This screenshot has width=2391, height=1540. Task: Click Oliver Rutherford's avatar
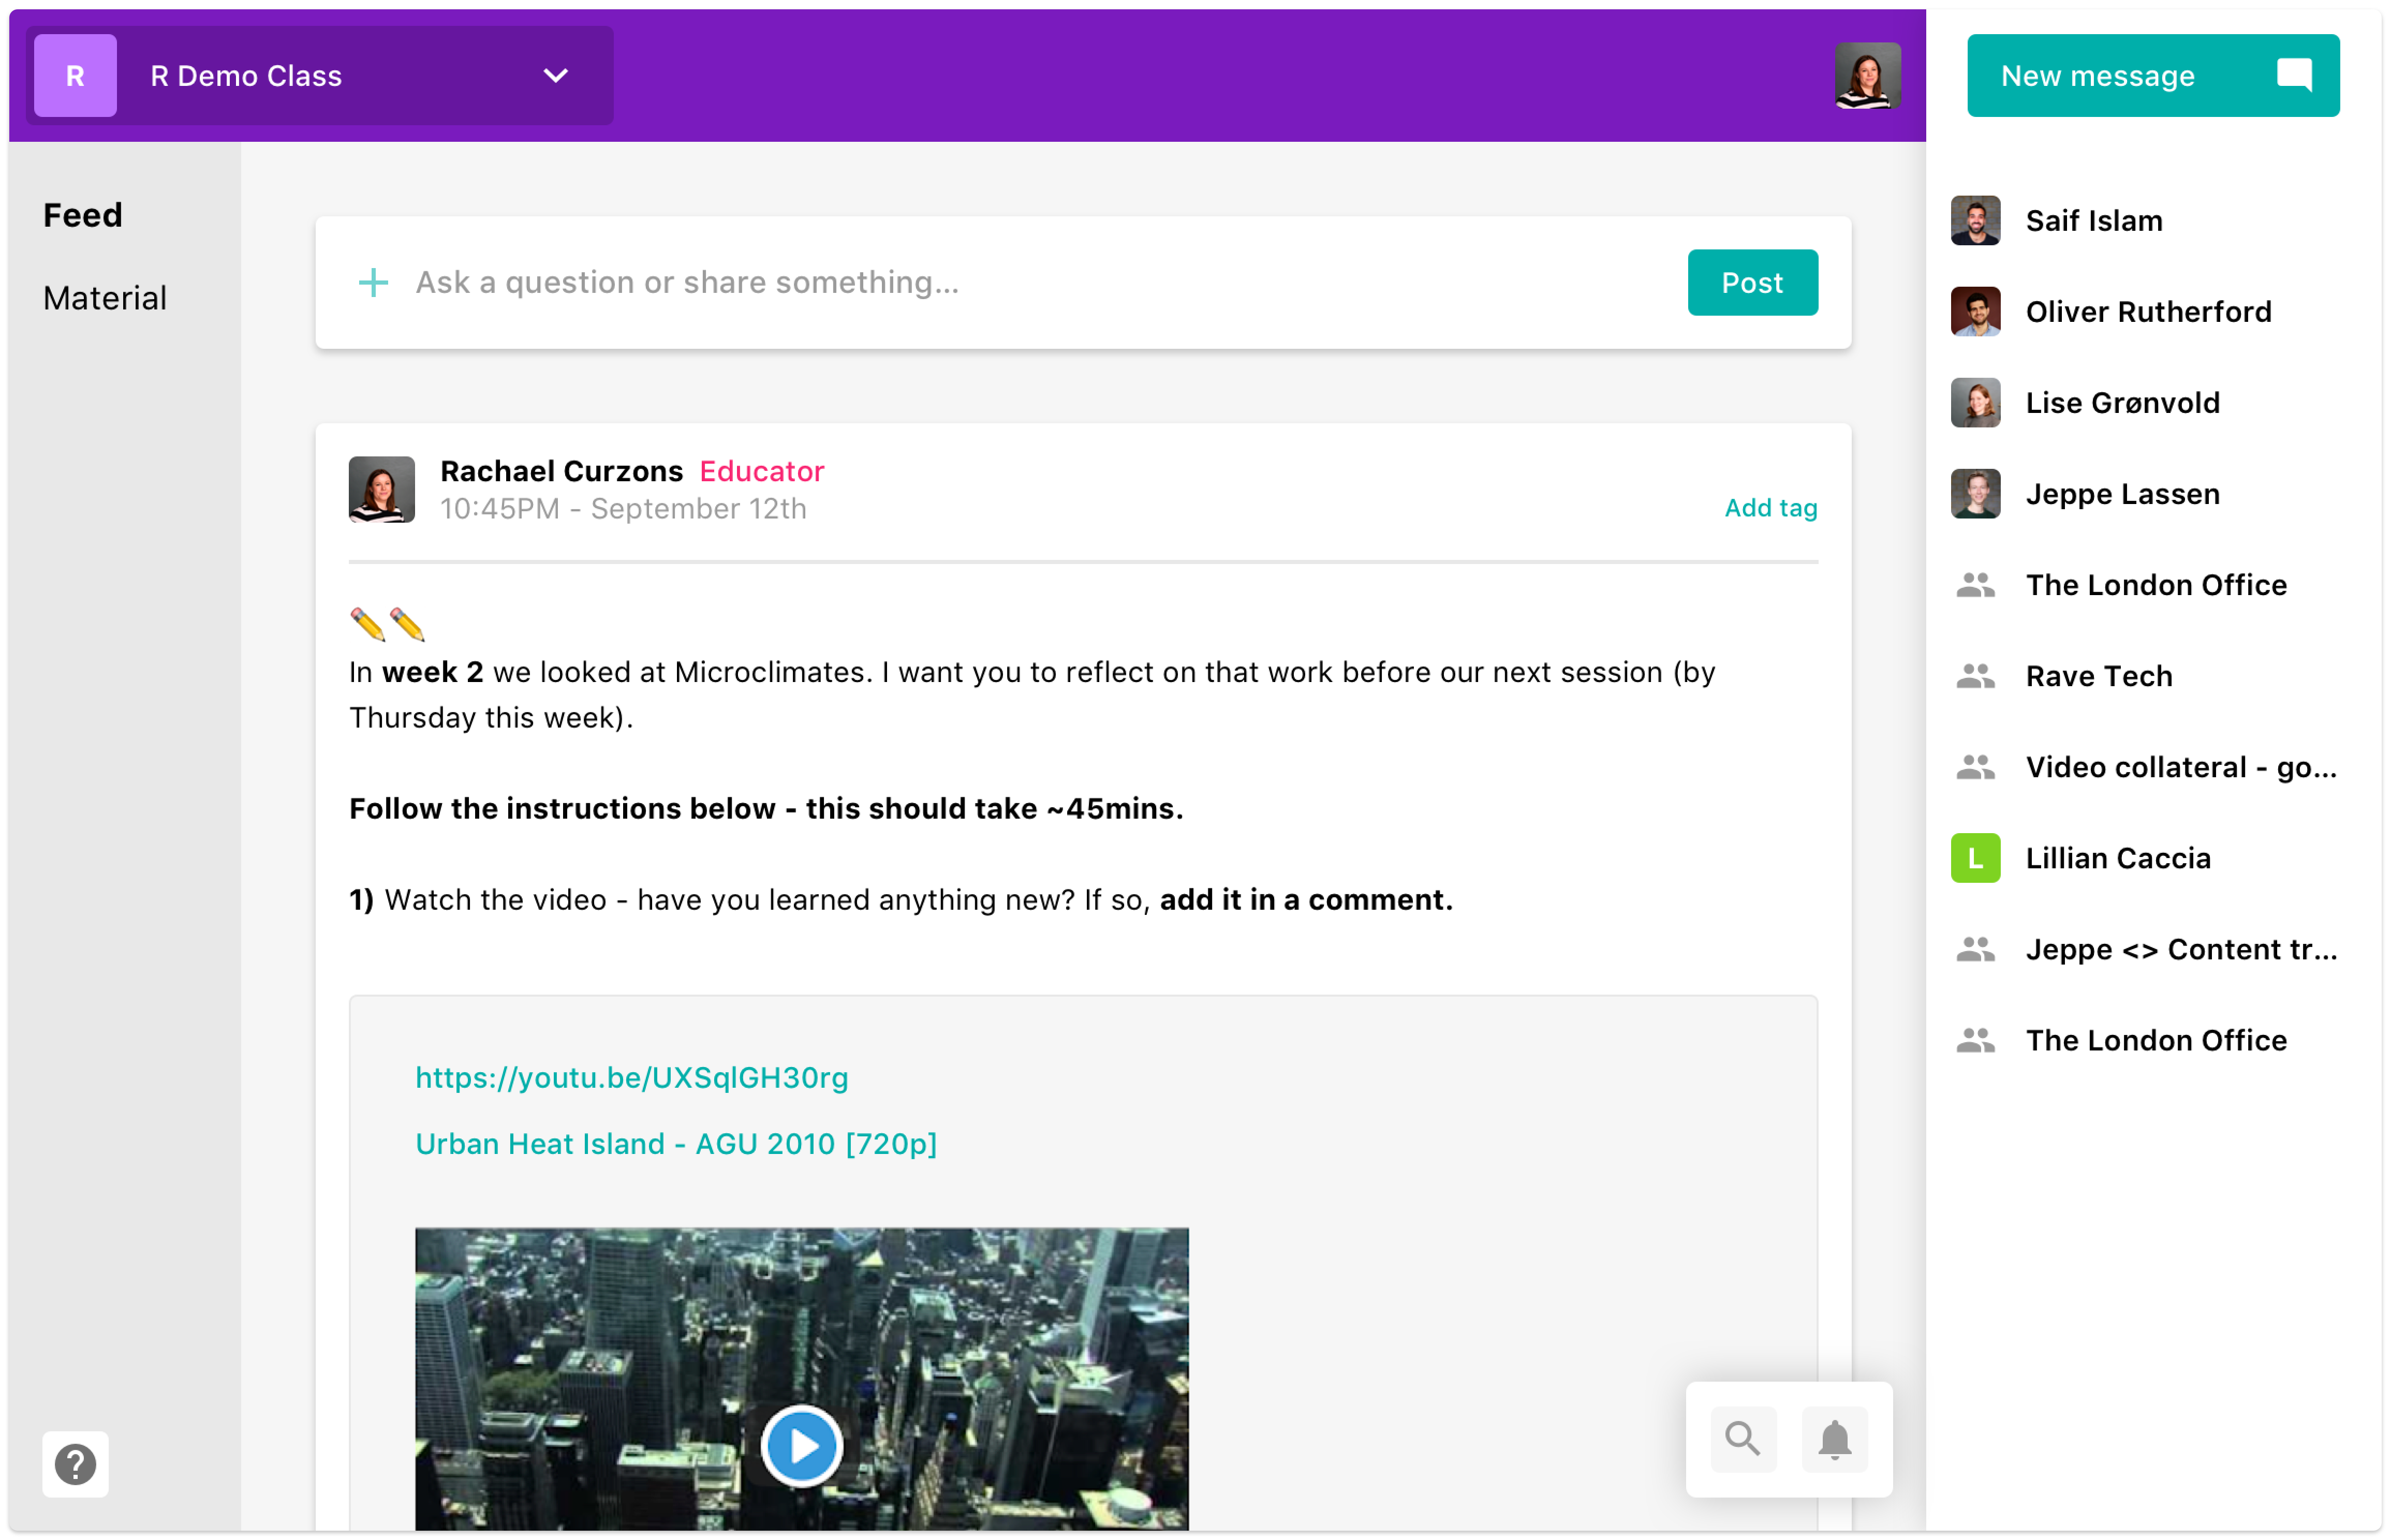click(1975, 311)
